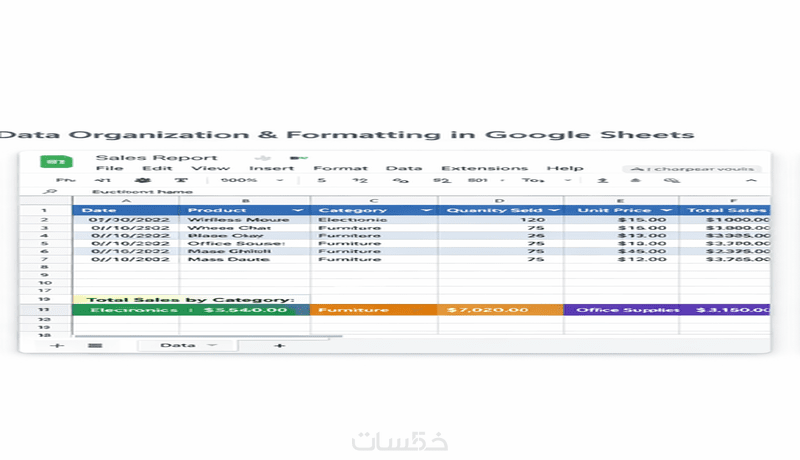
Task: Click the plus button after the Data tab
Action: tap(279, 345)
